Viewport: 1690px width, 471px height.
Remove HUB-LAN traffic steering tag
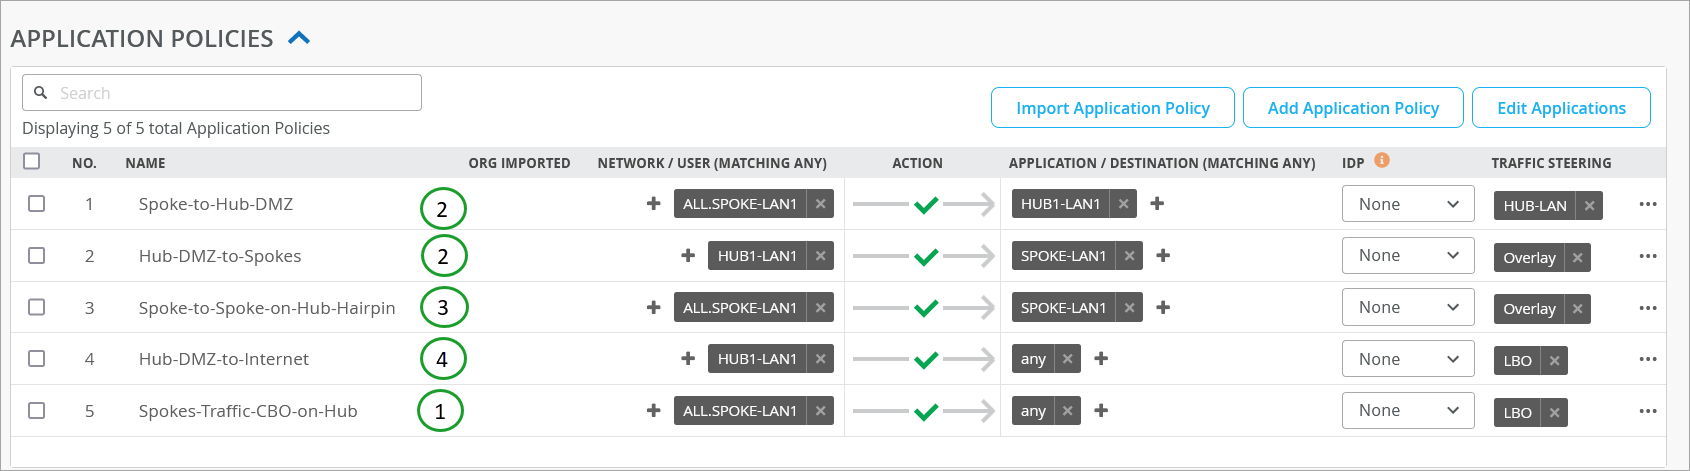coord(1589,206)
